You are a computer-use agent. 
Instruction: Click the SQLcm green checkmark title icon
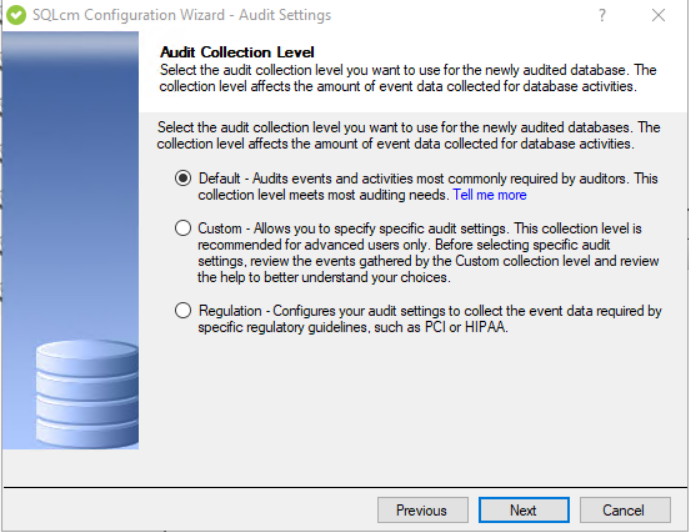pyautogui.click(x=16, y=15)
